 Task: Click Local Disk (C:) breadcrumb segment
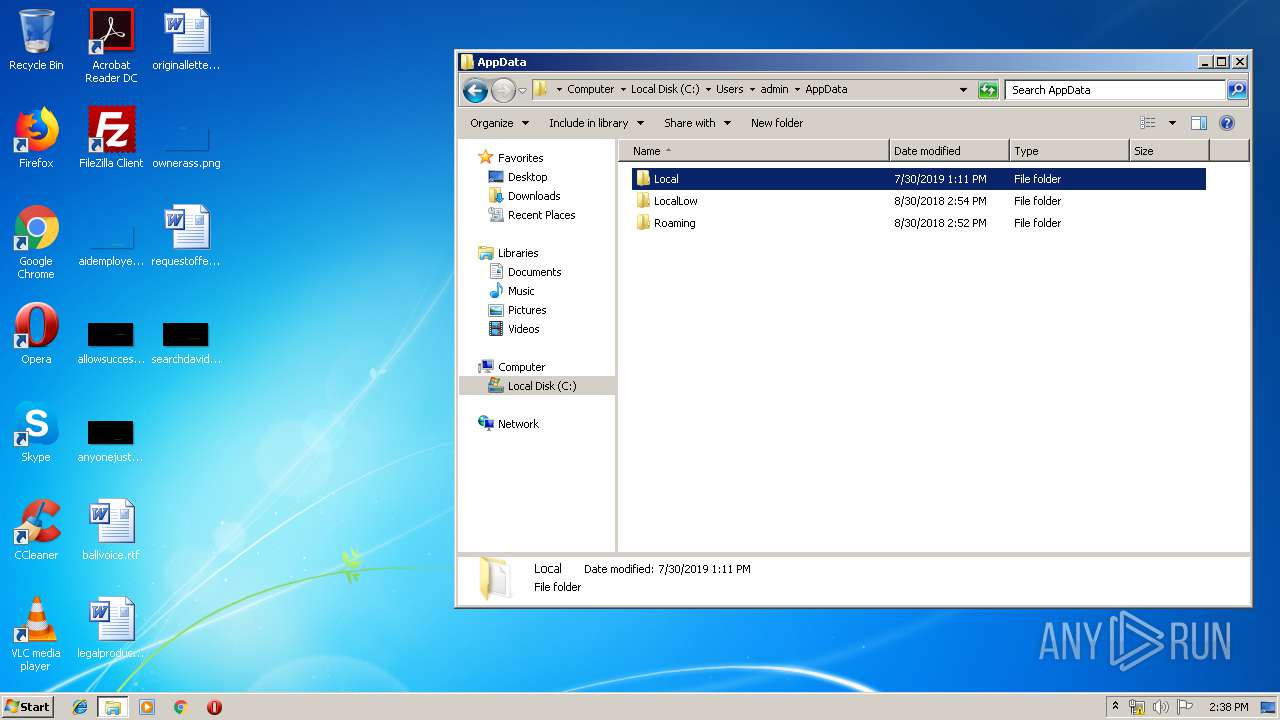tap(665, 90)
